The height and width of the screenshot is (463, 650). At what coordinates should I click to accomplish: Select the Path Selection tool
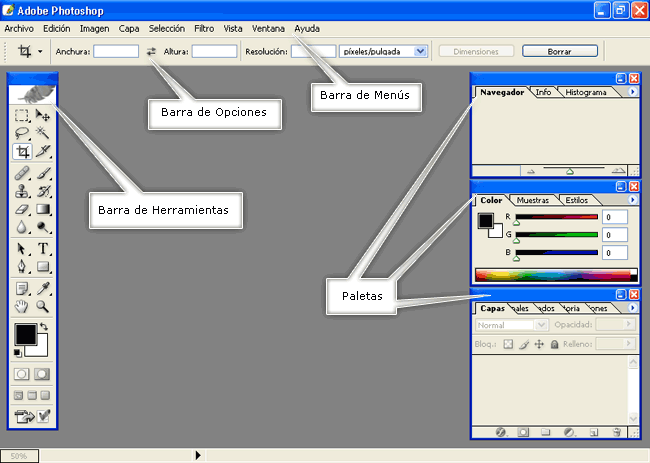[x=22, y=248]
